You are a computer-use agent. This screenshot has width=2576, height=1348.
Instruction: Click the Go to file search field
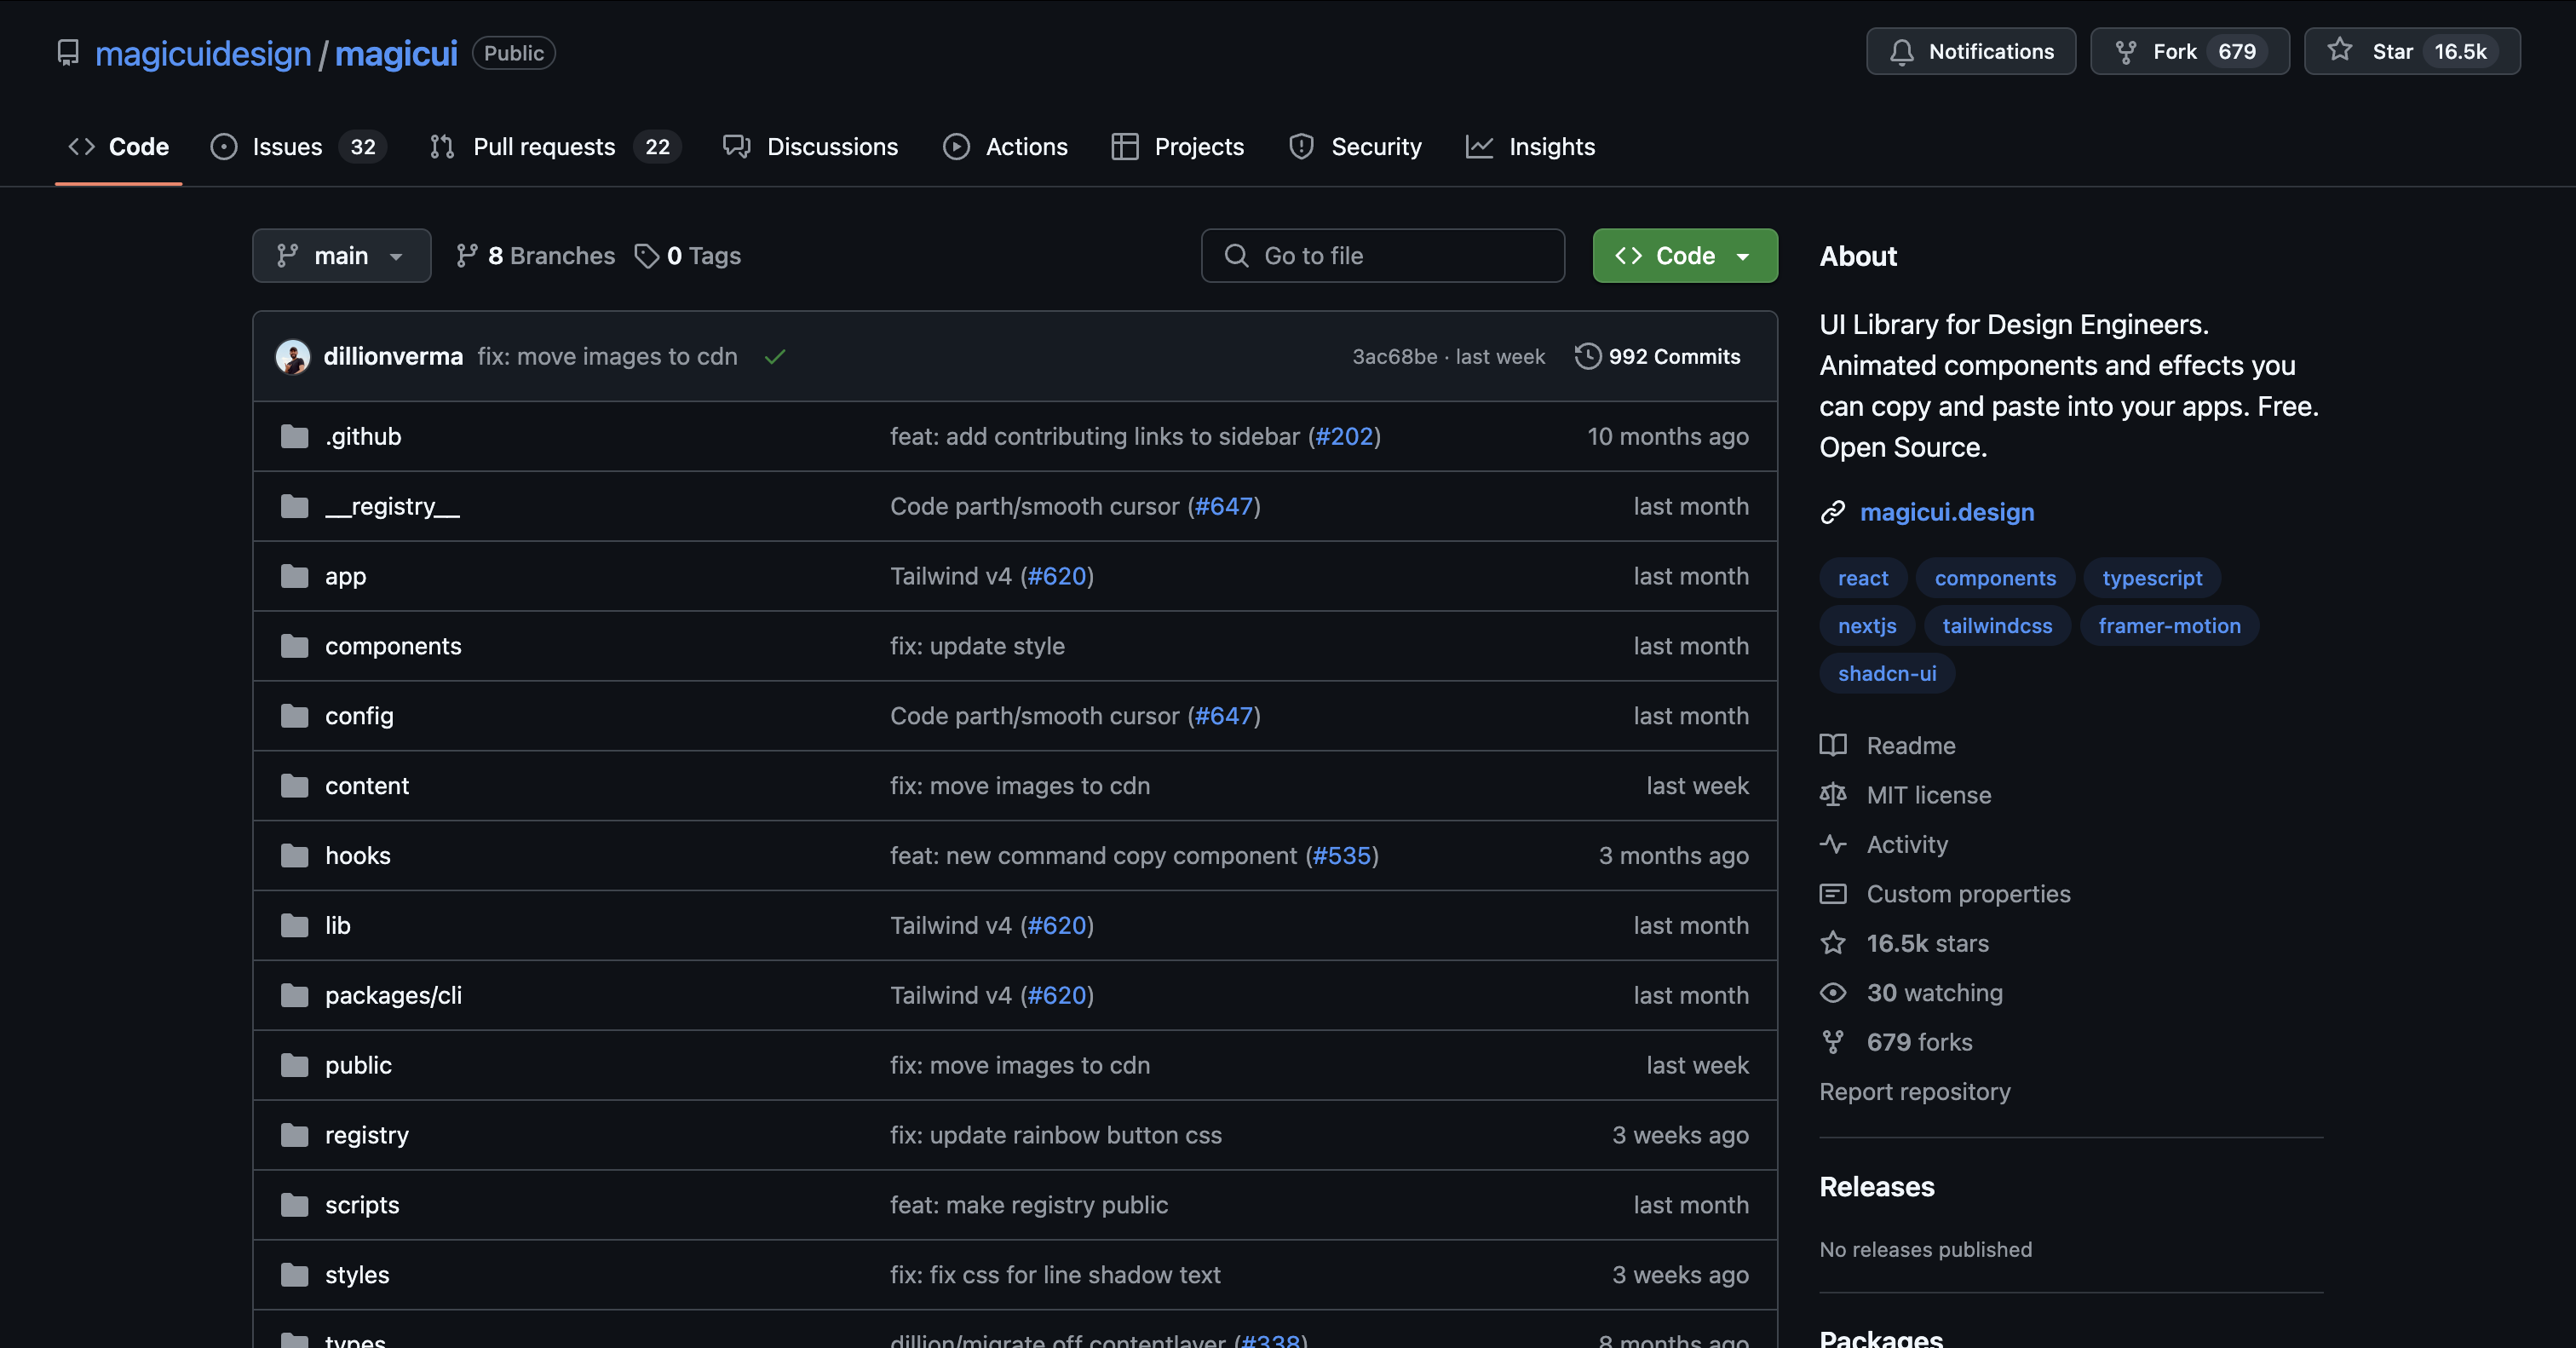[1382, 256]
